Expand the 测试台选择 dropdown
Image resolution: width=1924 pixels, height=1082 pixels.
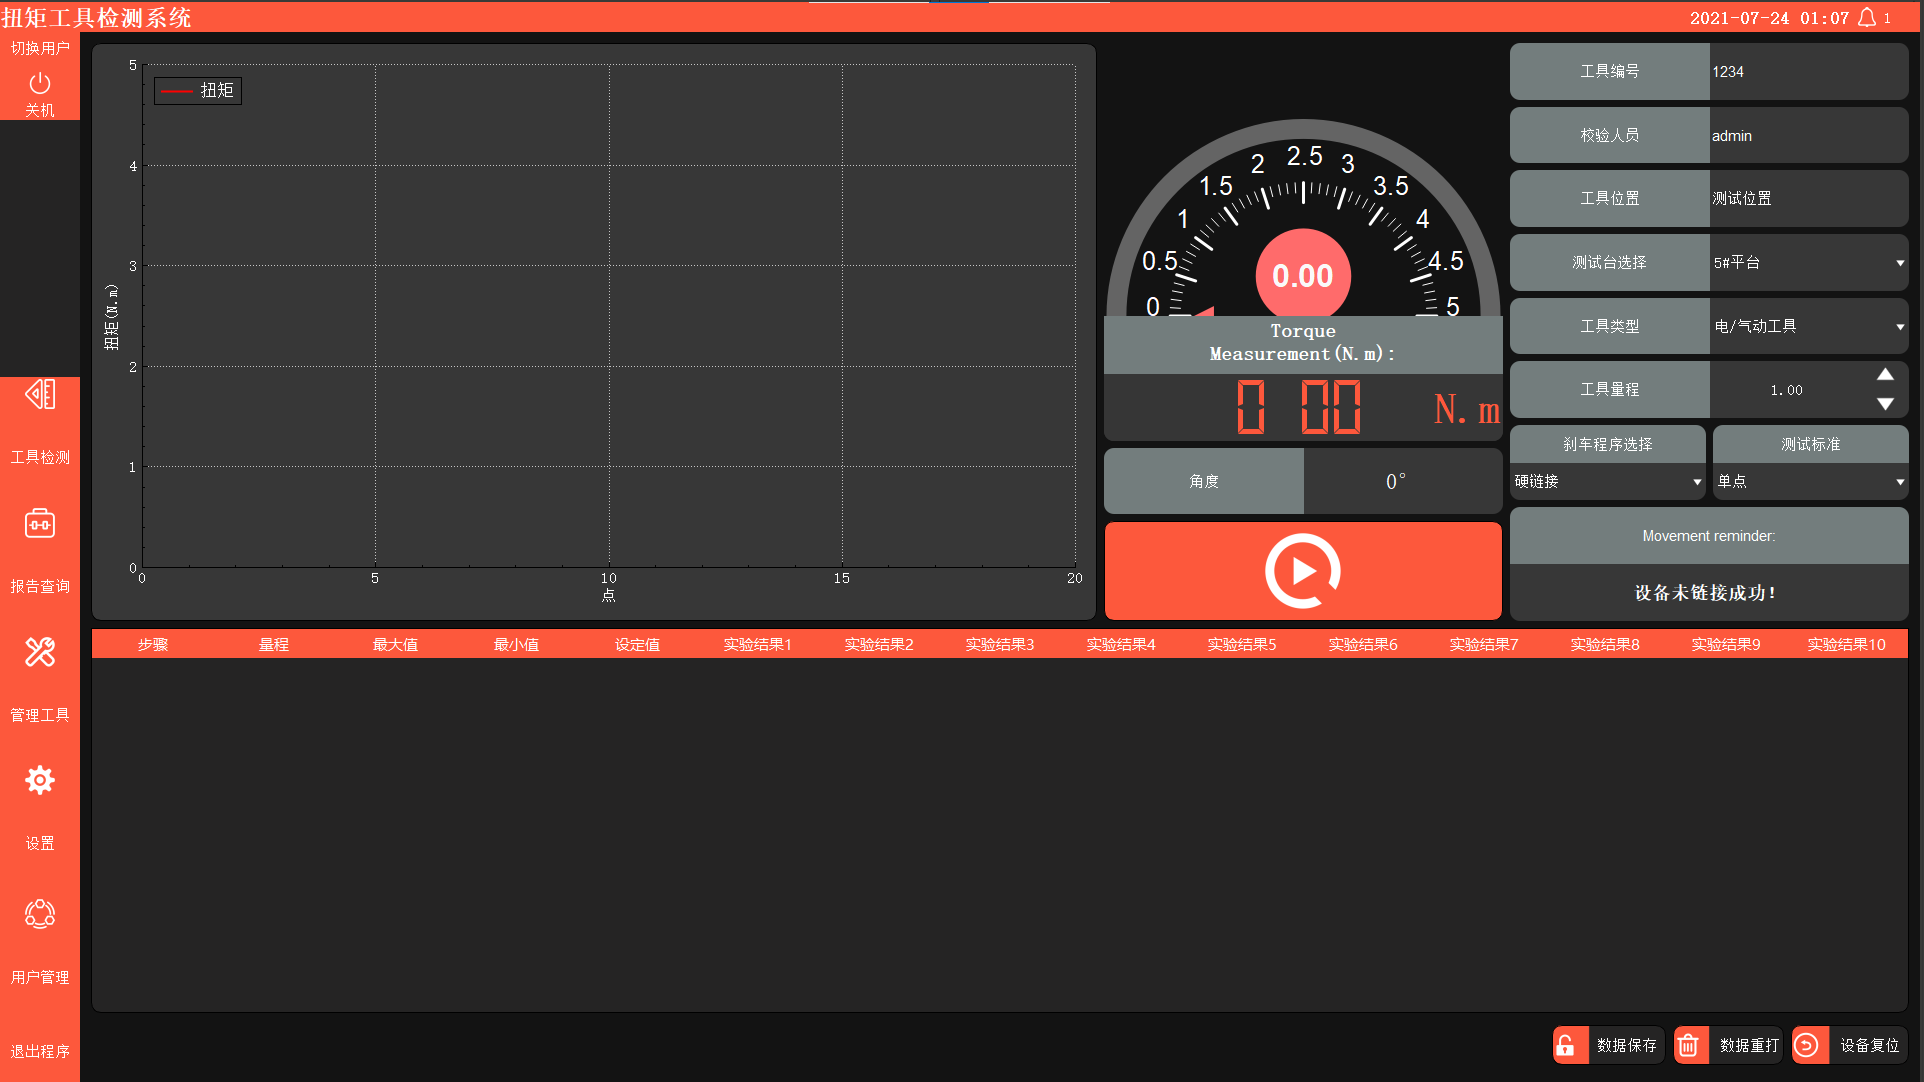click(x=1808, y=263)
